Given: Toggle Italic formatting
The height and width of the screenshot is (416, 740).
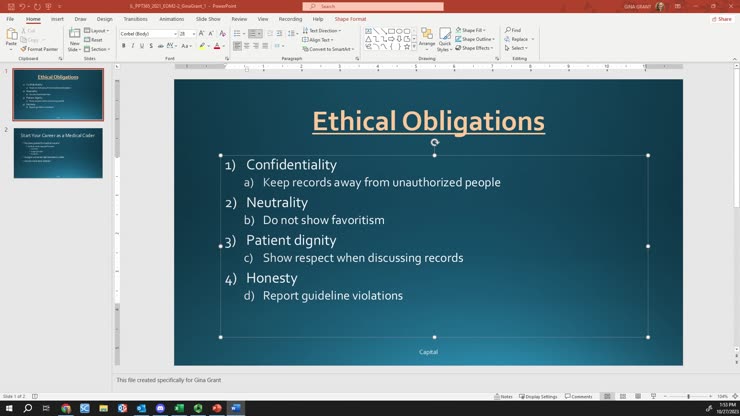Looking at the screenshot, I should point(133,46).
